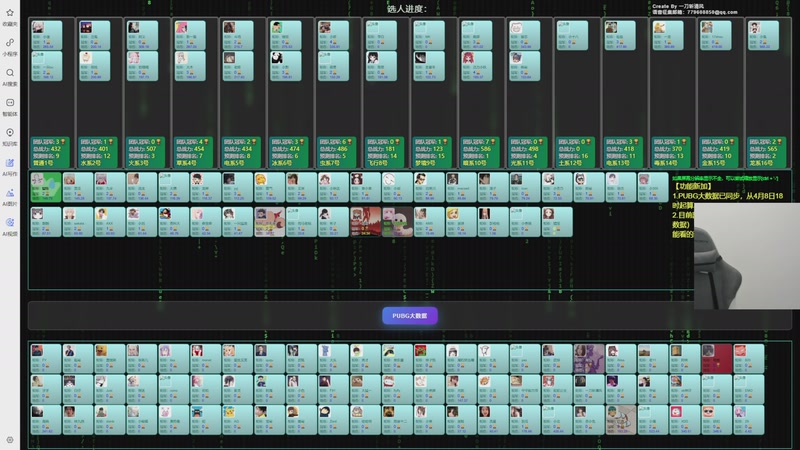
Task: Select the only player card in 毒系14号
Action: [668, 35]
